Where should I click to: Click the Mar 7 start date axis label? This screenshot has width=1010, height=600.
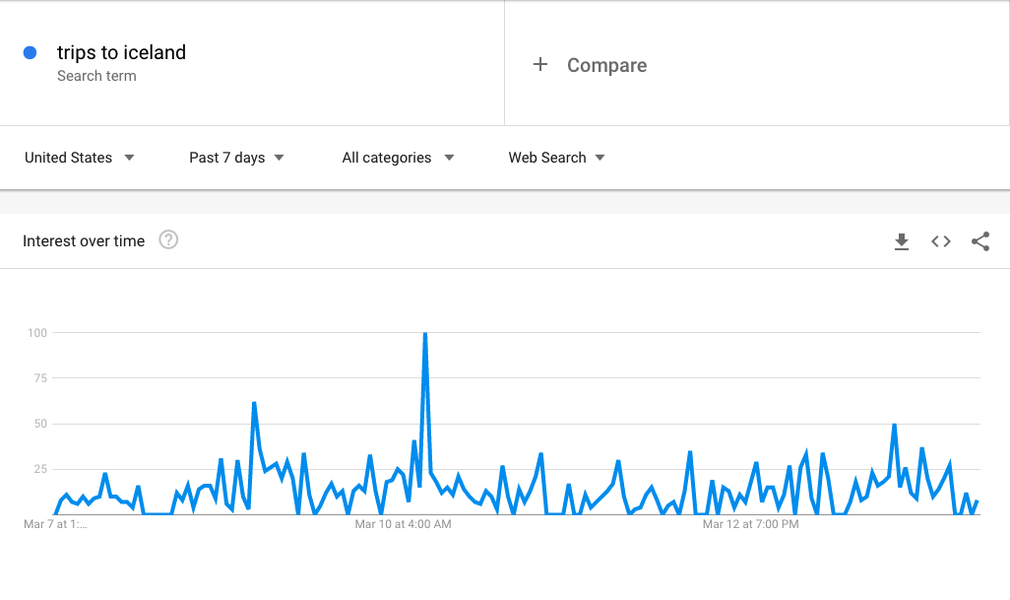55,524
